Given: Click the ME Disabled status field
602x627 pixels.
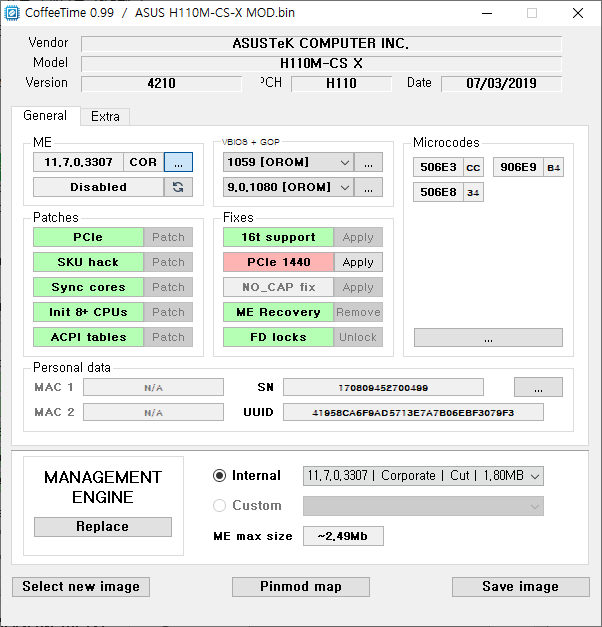Looking at the screenshot, I should click(98, 187).
